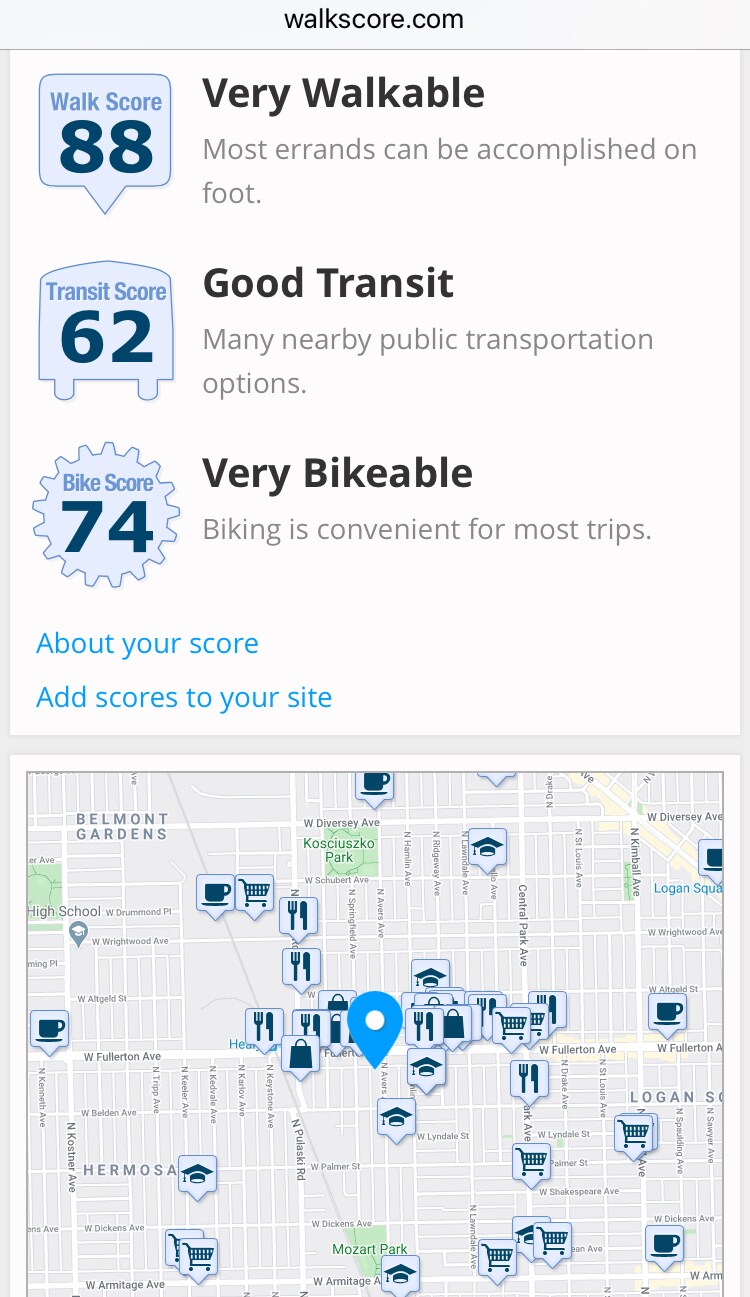Select coffee cup marker by W Altgeld St right side

[x=667, y=1010]
